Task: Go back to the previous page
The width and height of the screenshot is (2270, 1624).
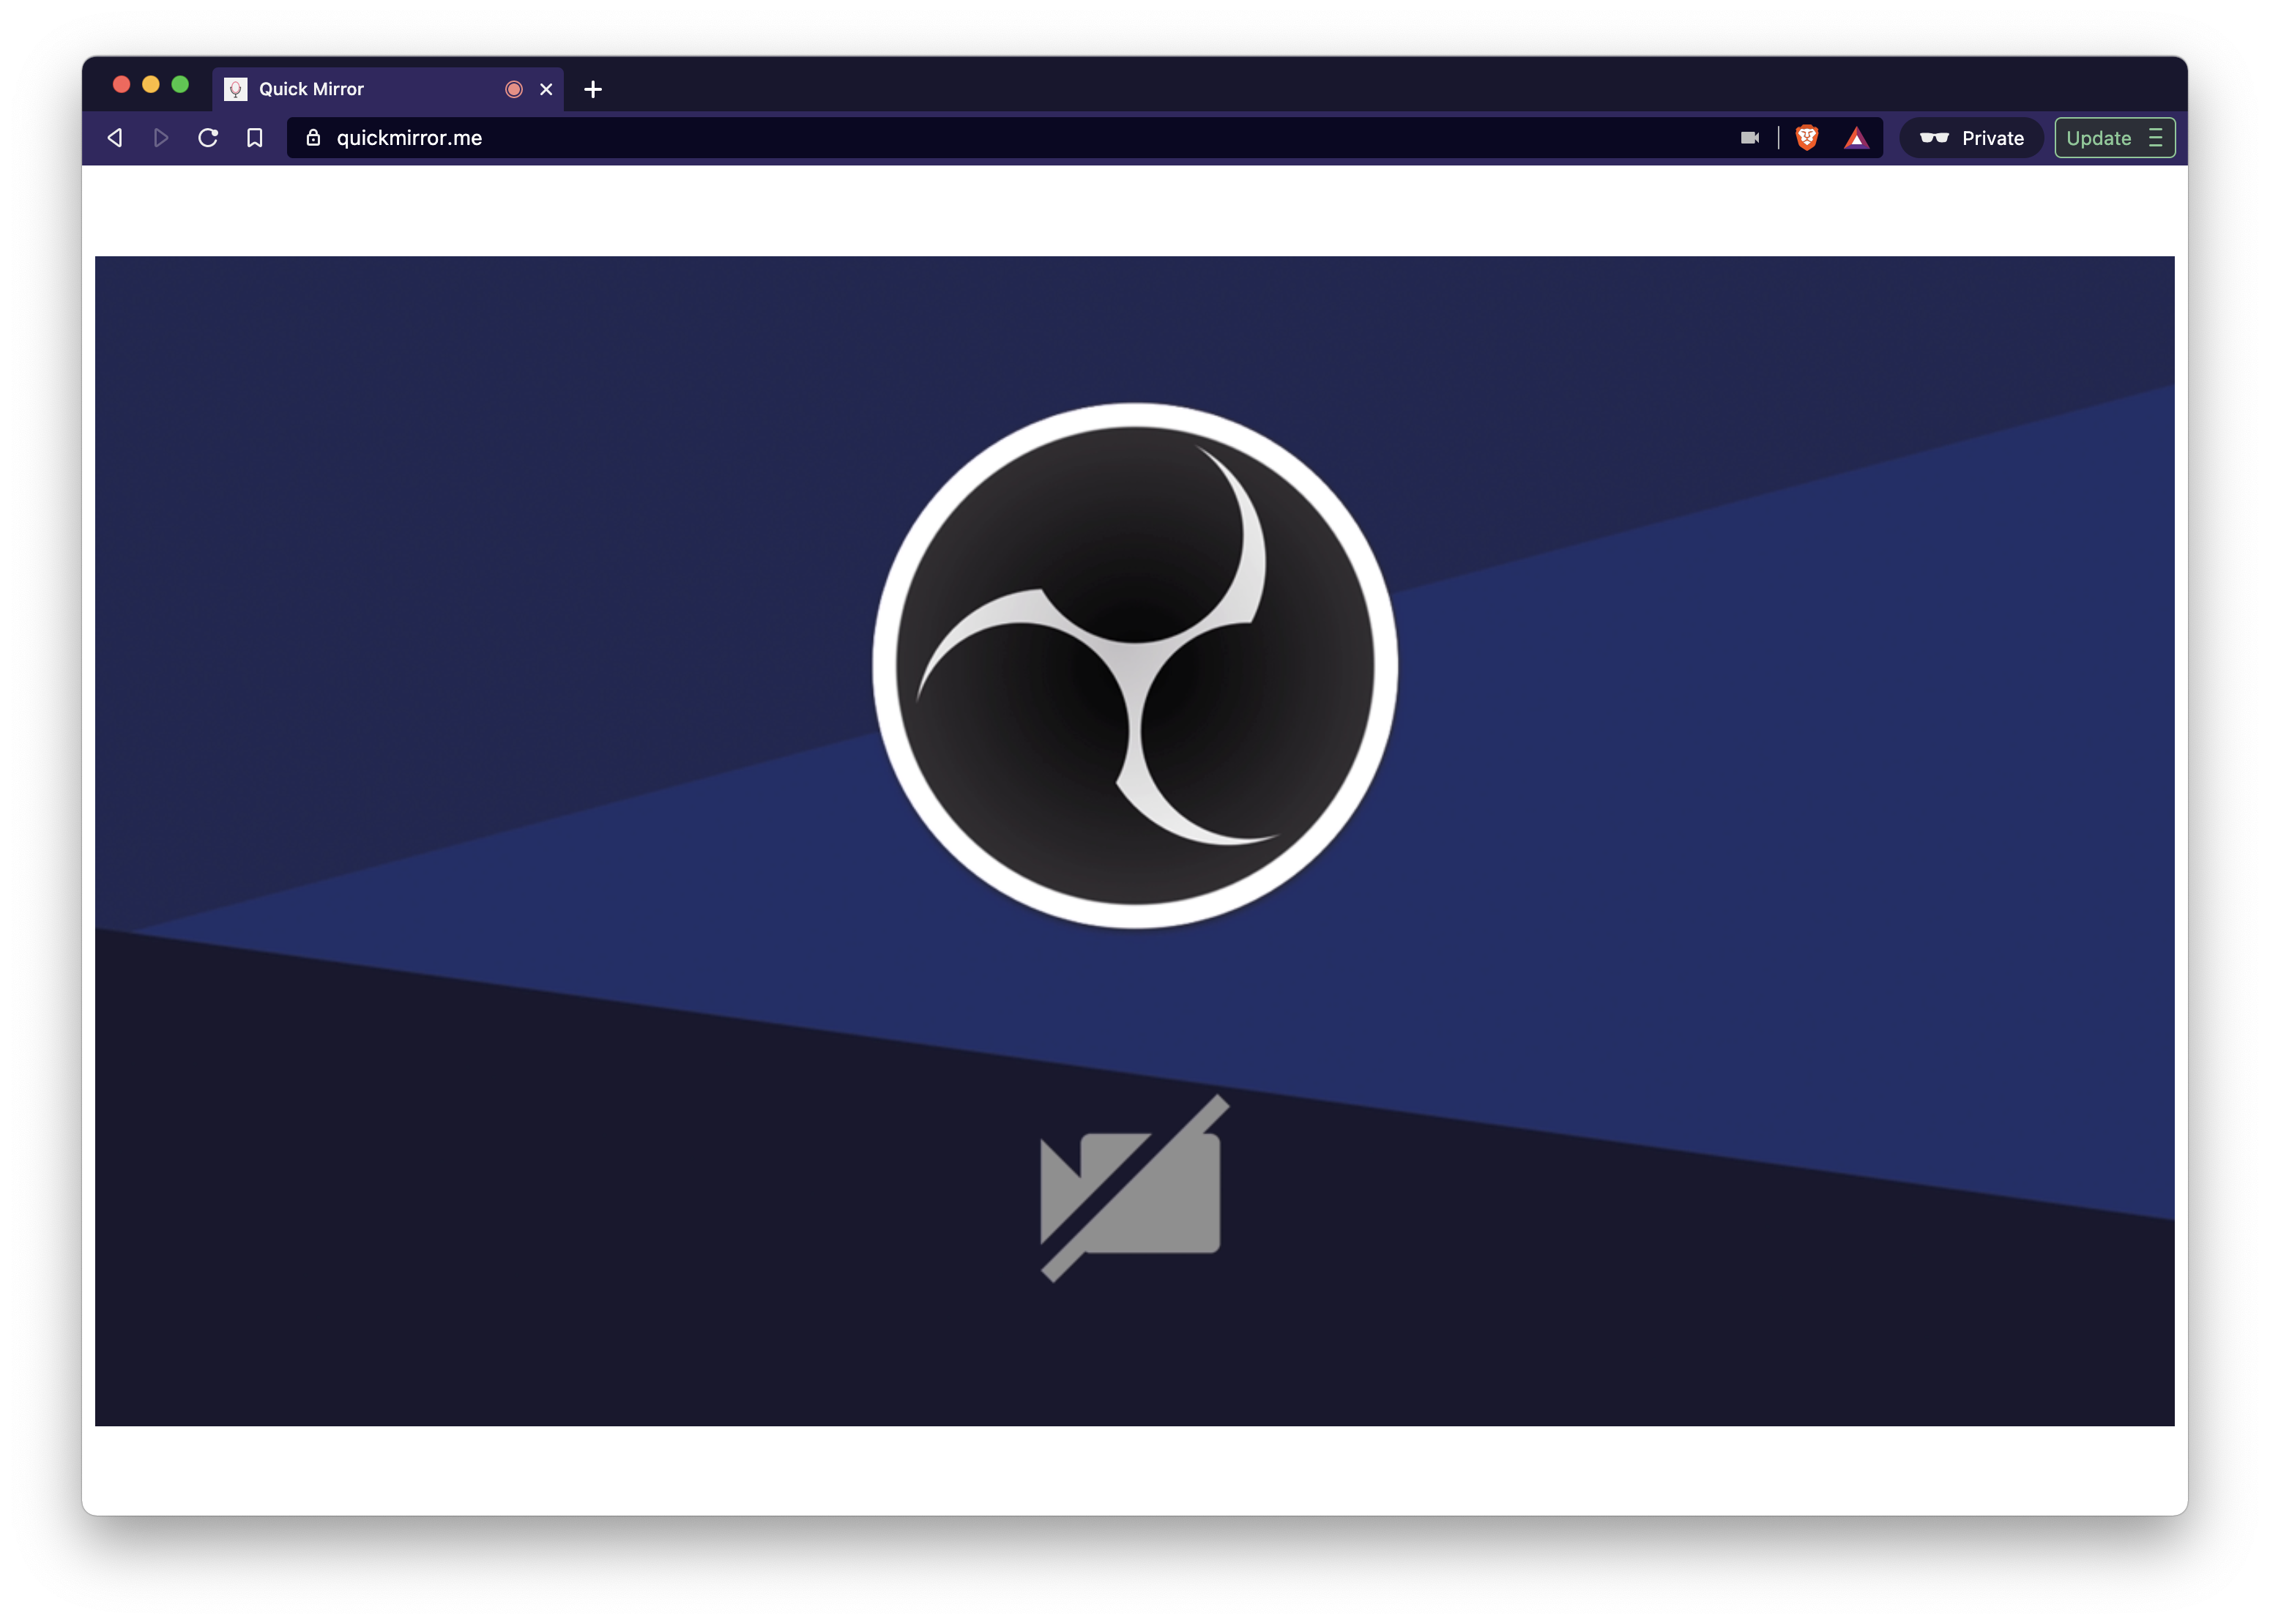Action: (x=115, y=138)
